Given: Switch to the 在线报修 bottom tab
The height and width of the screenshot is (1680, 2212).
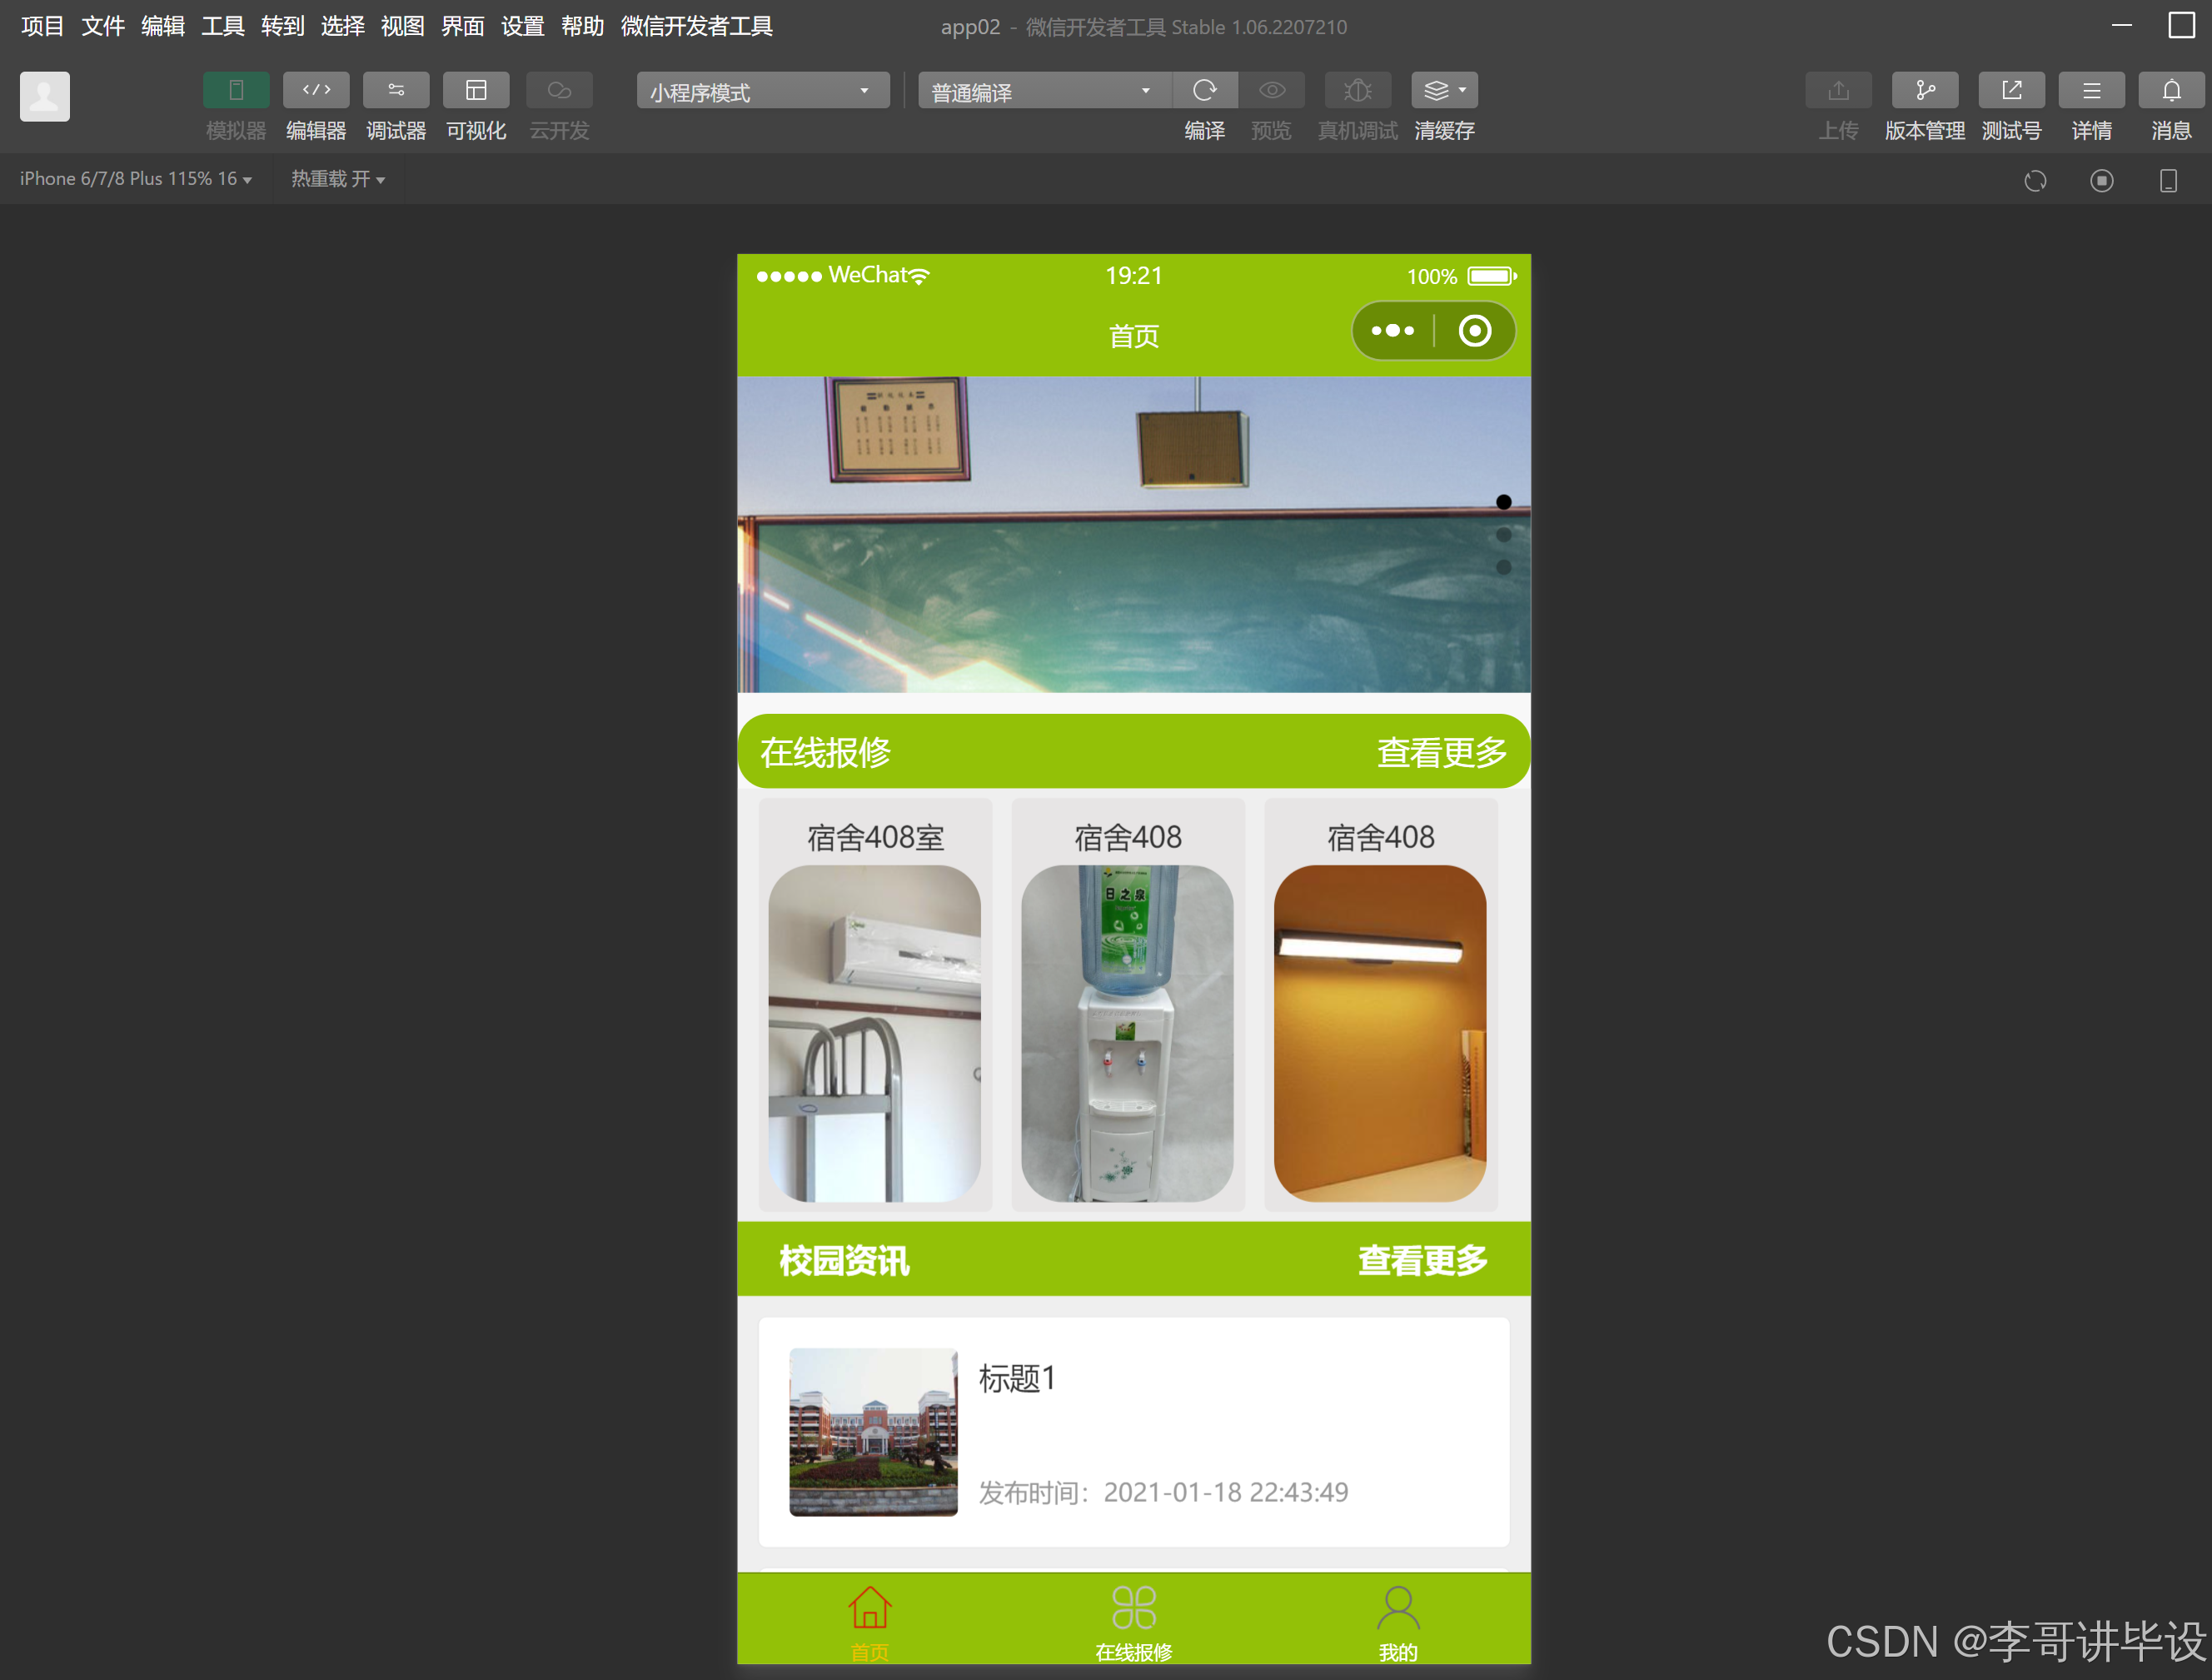Looking at the screenshot, I should (1133, 1622).
